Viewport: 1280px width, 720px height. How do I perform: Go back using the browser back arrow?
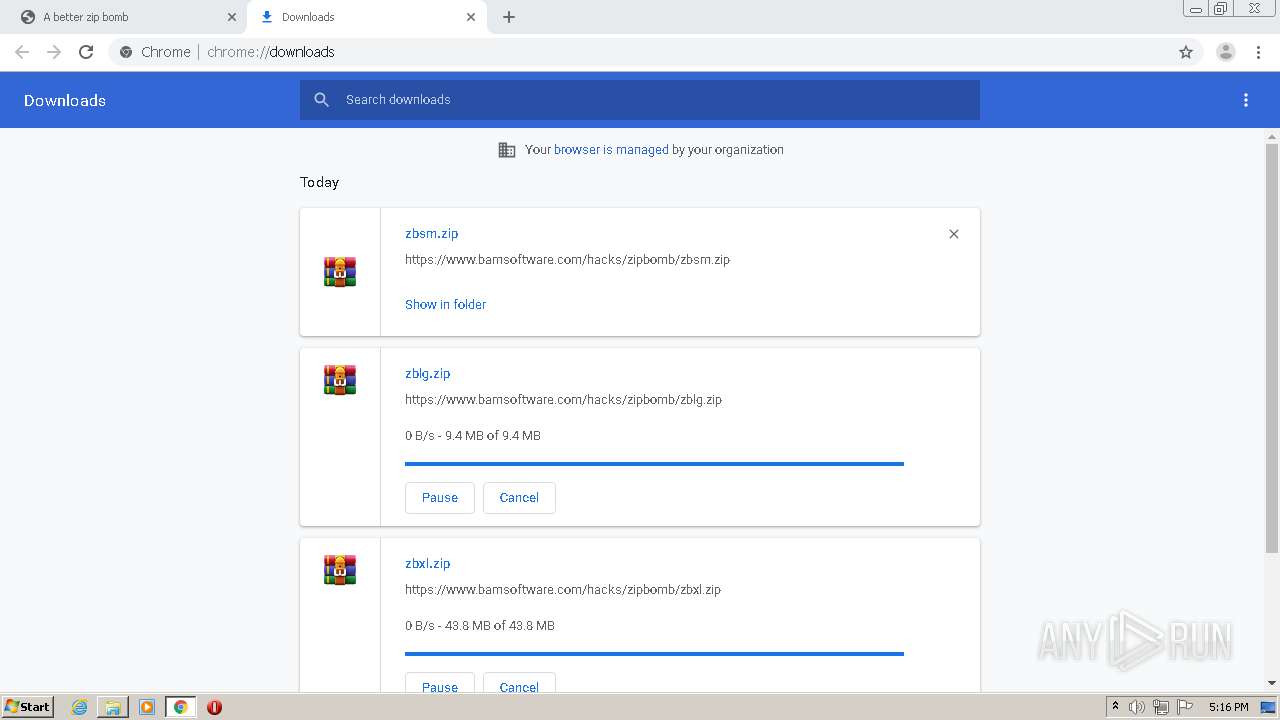tap(22, 52)
